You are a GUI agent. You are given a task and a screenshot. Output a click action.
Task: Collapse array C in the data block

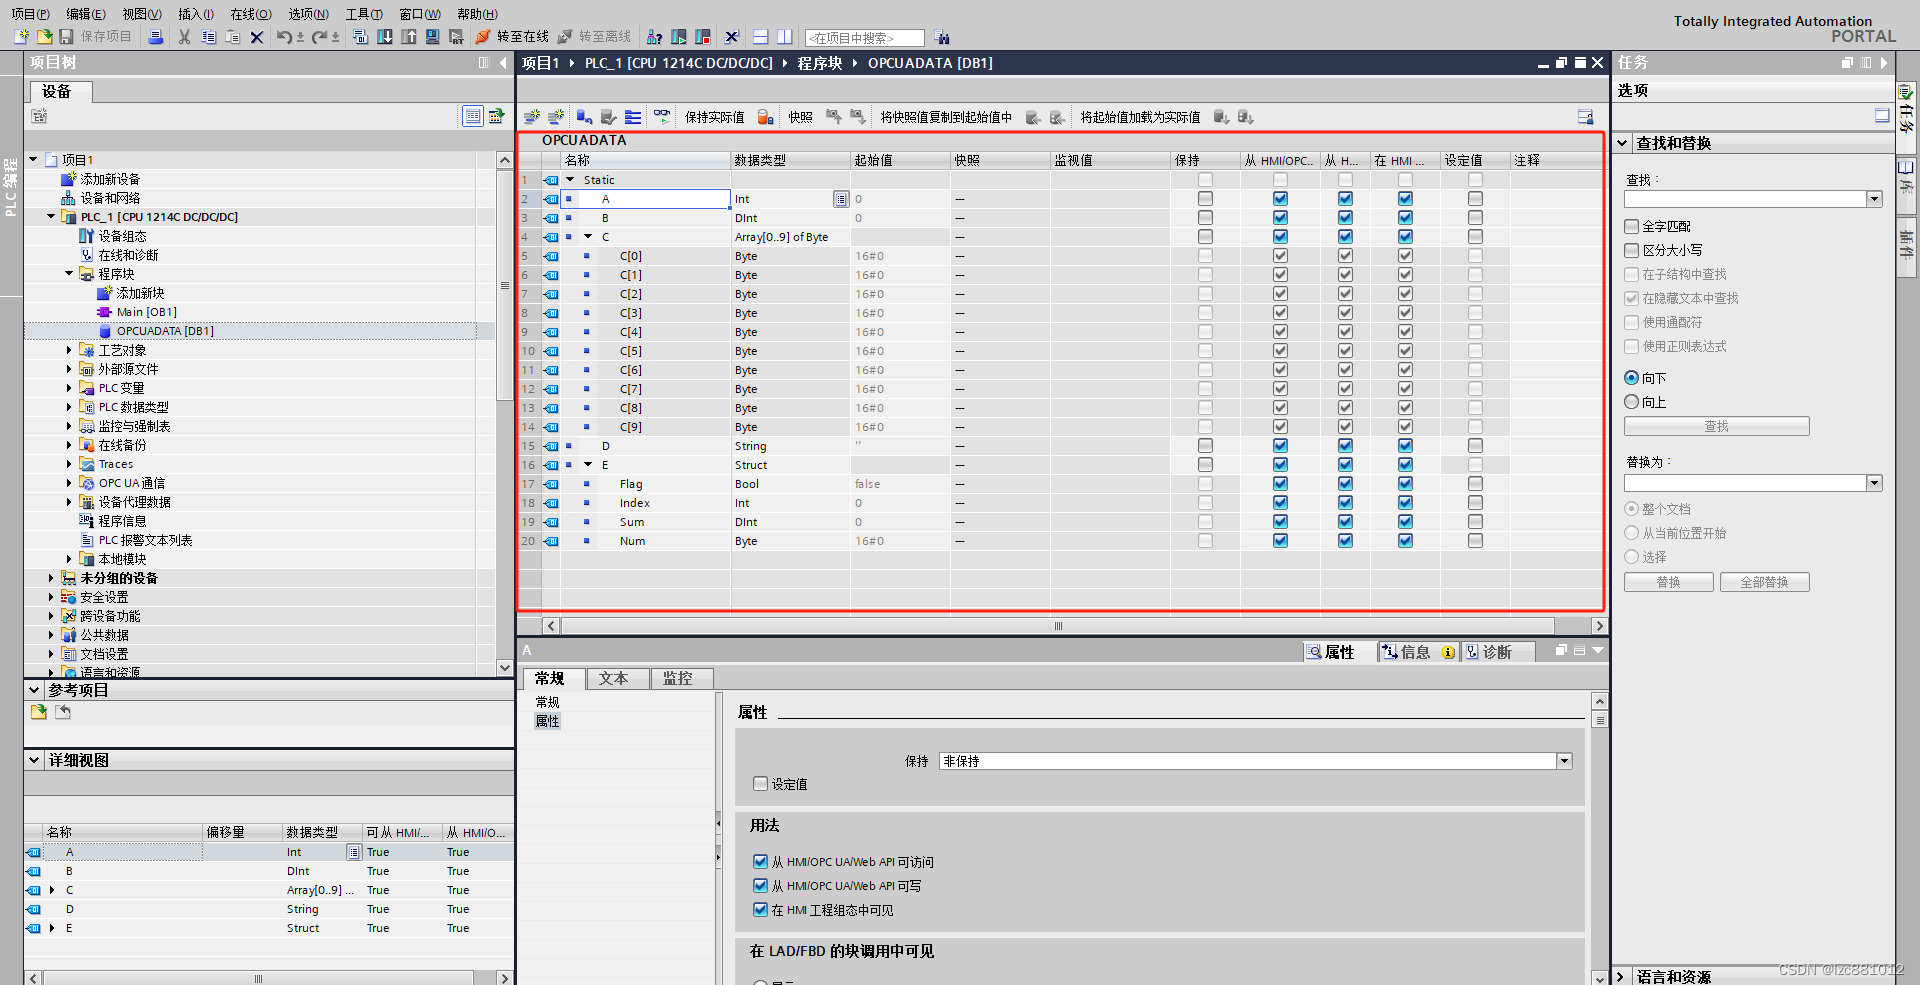pos(588,237)
